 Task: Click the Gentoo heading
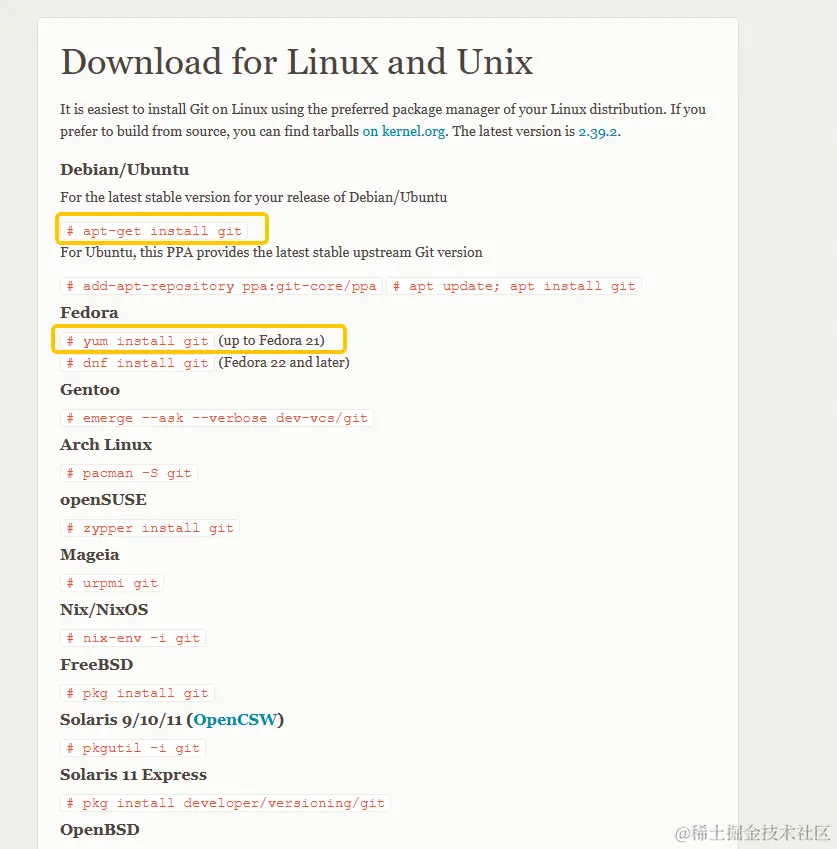pyautogui.click(x=90, y=389)
